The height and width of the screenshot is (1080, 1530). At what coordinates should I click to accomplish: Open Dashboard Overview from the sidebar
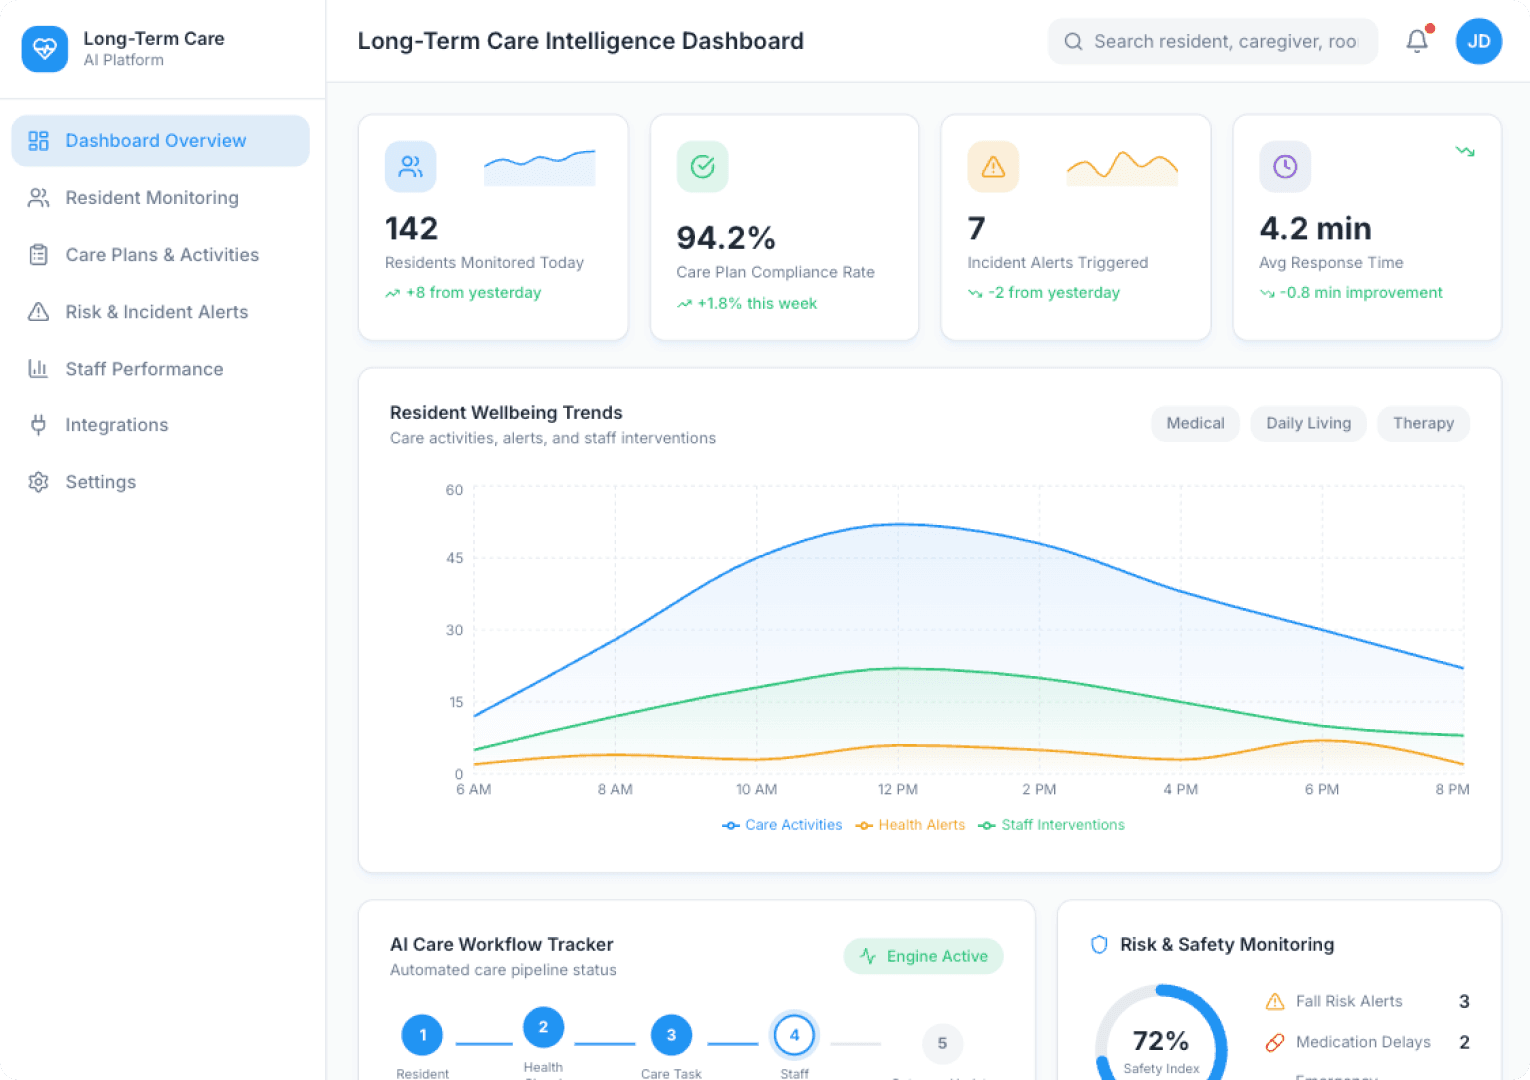coord(155,140)
